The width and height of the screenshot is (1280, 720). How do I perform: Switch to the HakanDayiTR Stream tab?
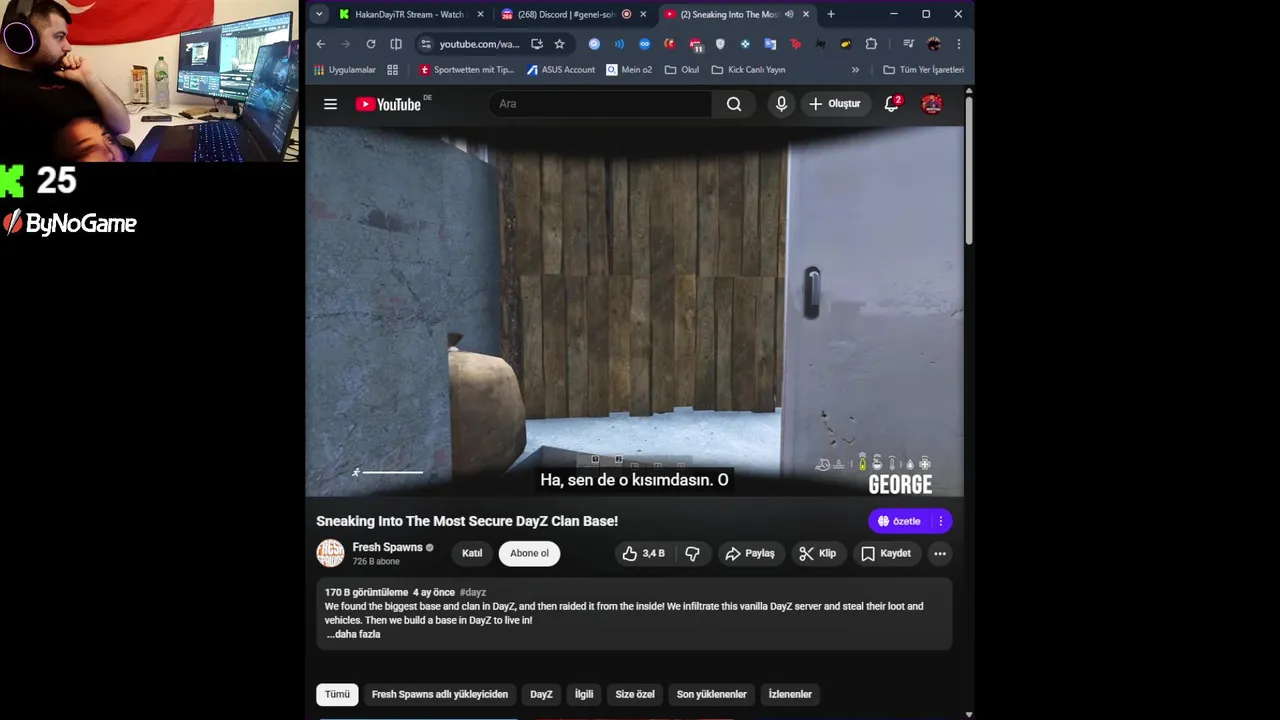pos(410,14)
